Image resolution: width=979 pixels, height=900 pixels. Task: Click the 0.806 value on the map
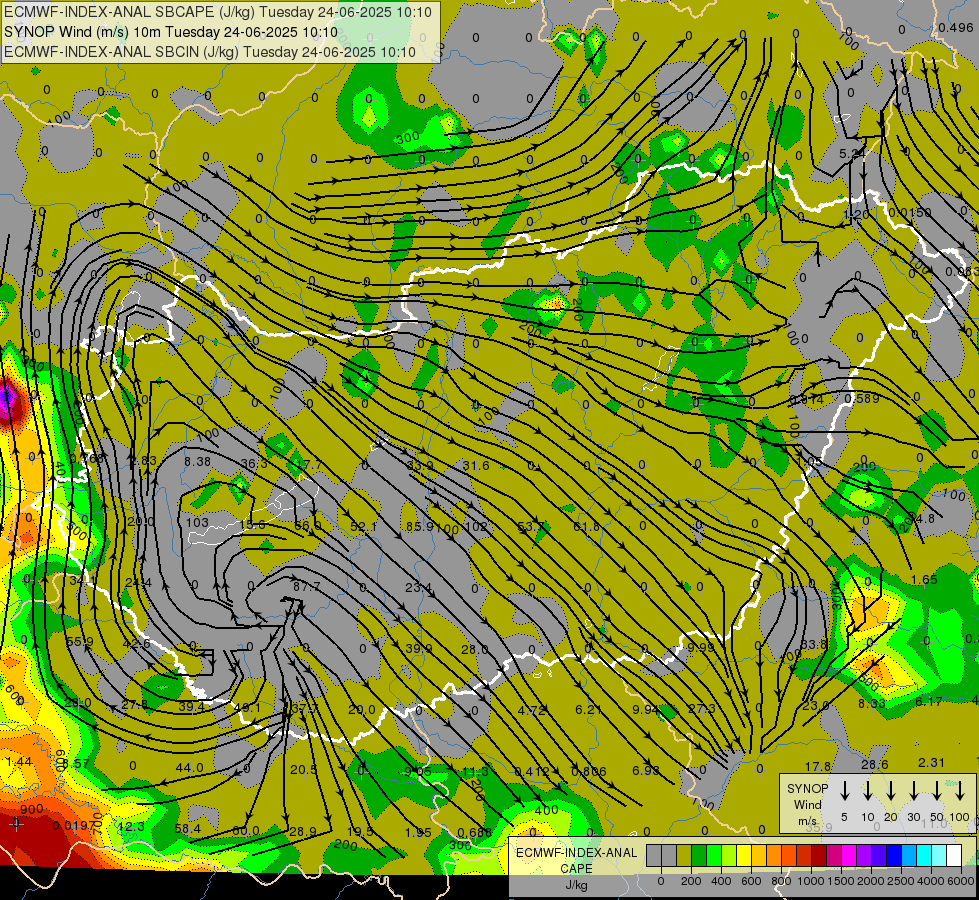pos(589,771)
